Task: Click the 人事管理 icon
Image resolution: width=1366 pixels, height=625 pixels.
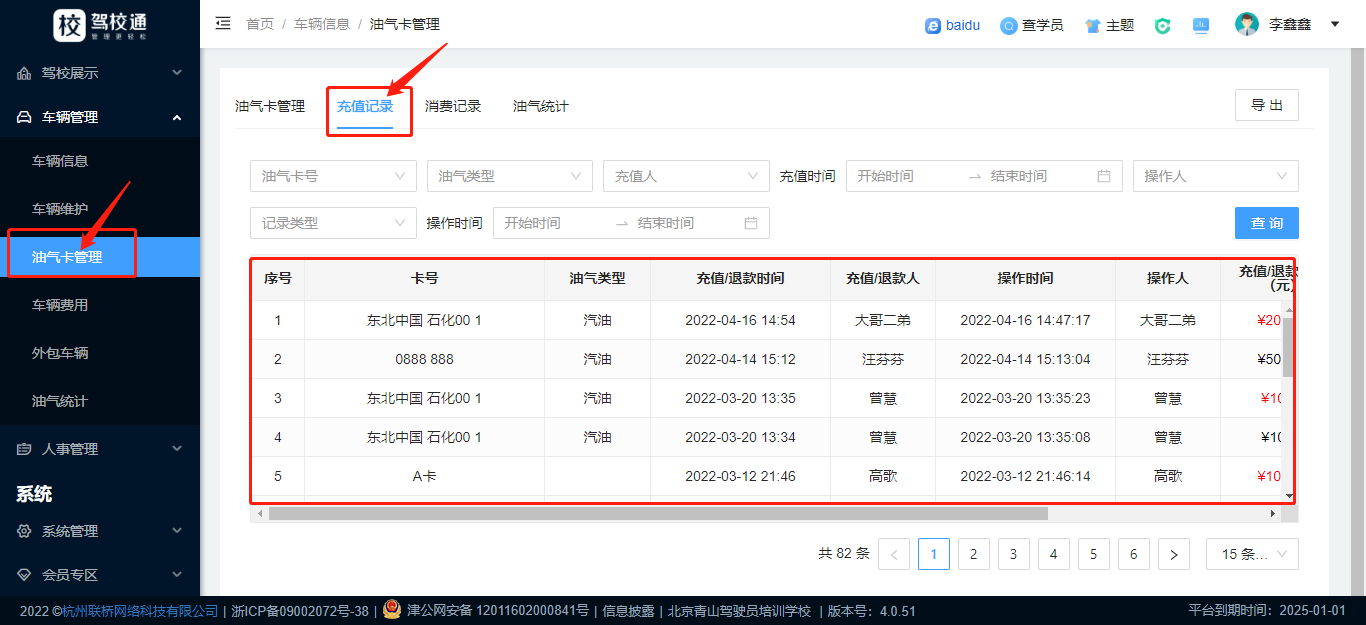Action: point(24,449)
